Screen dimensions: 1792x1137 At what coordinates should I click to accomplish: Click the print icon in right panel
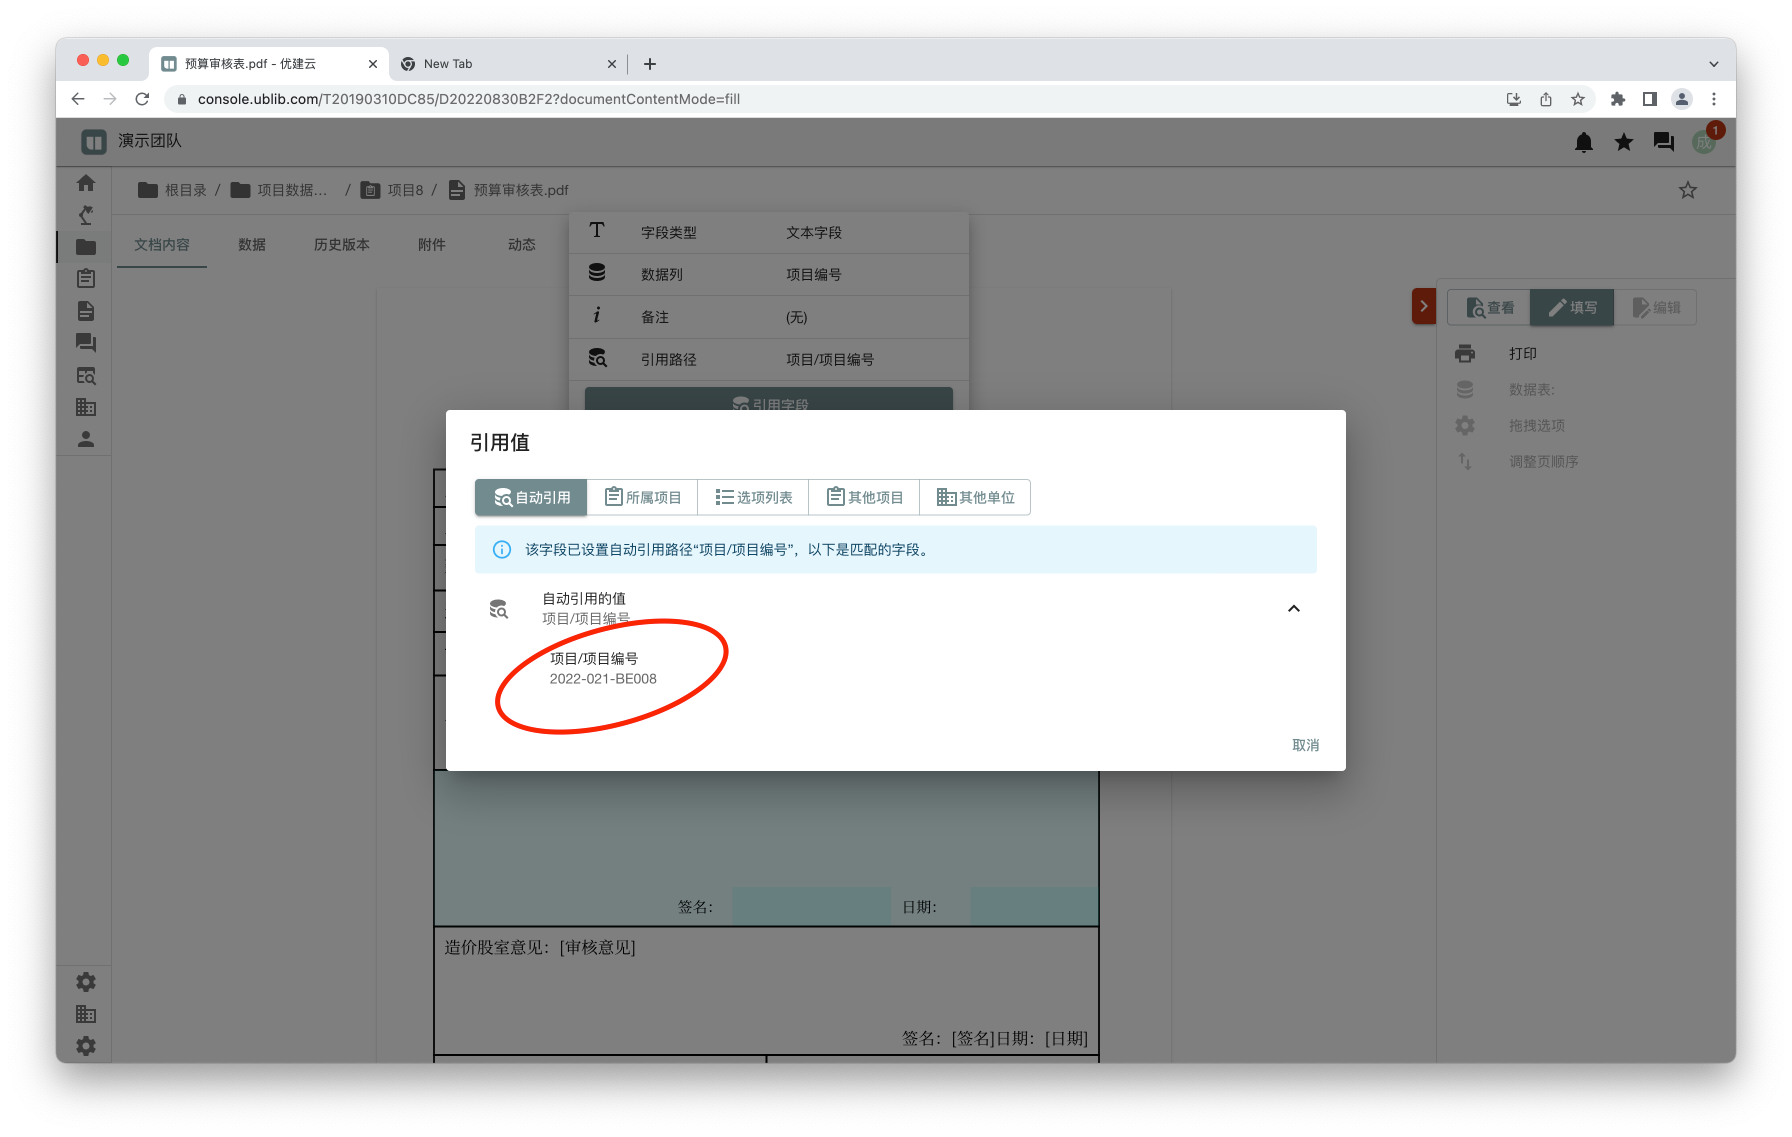[1465, 354]
